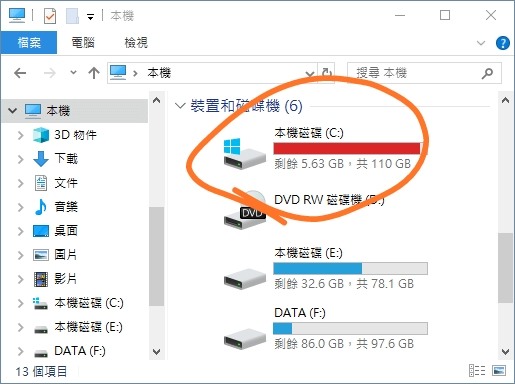Viewport: 515px width, 384px height.
Task: Expand the 下載 folder tree arrow
Action: (20, 159)
